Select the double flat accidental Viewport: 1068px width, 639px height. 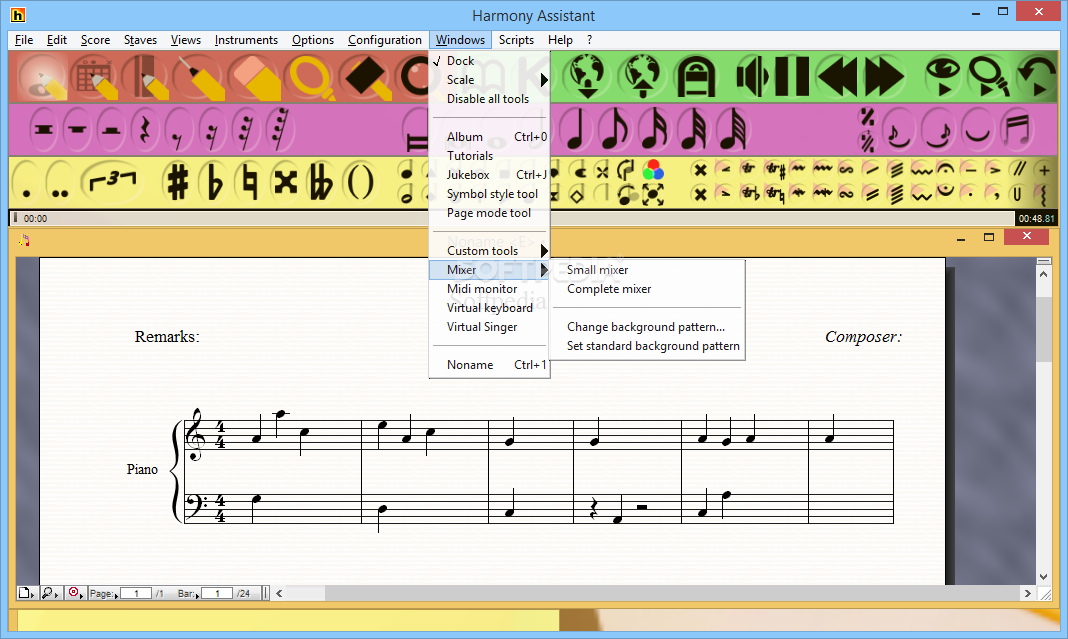(x=321, y=183)
